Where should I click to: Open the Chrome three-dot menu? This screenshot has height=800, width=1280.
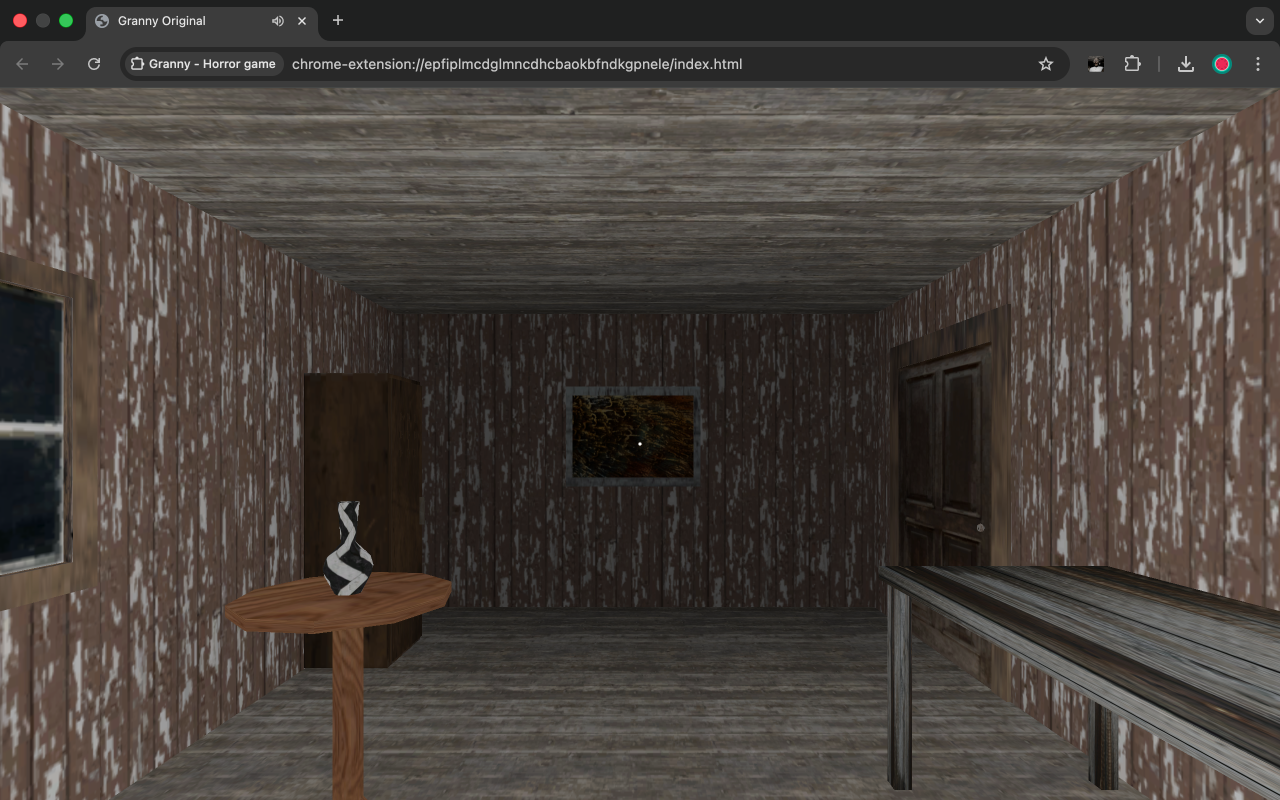1257,64
